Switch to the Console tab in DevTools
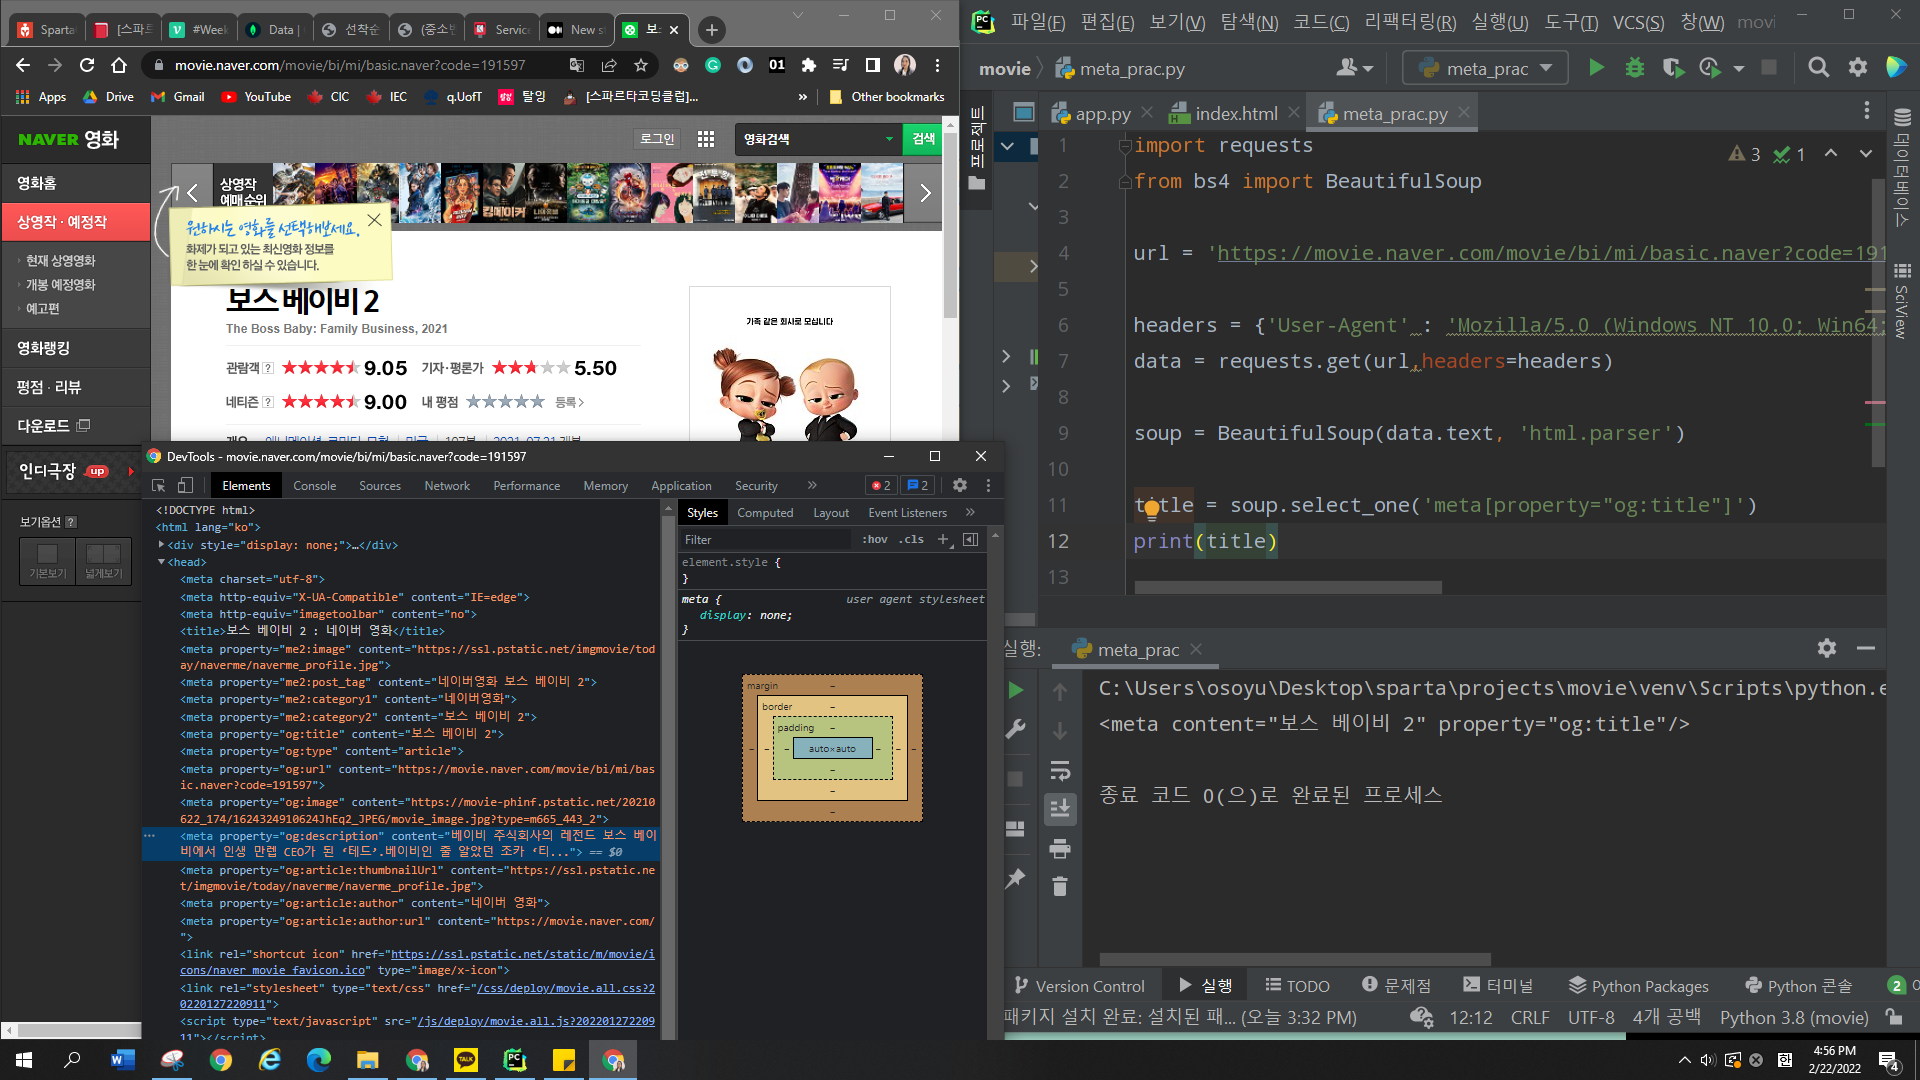The height and width of the screenshot is (1080, 1920). [x=315, y=485]
